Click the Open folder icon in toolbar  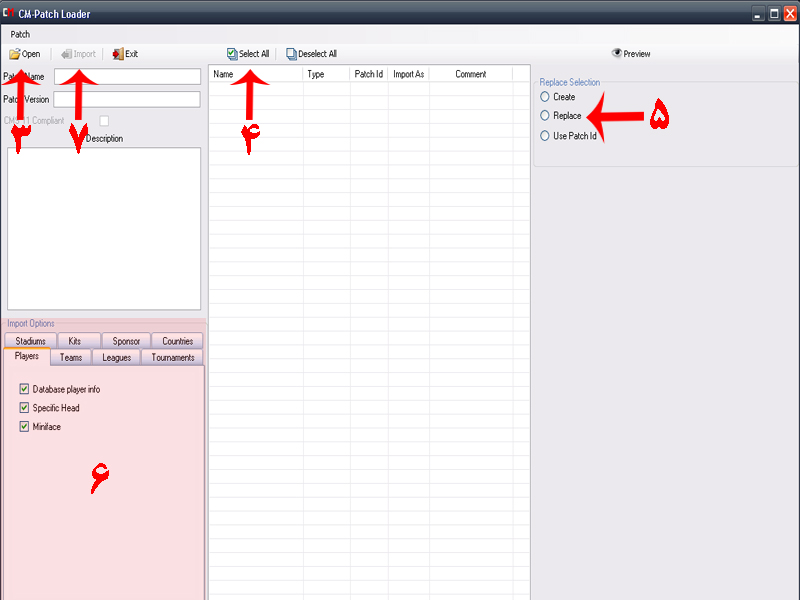pyautogui.click(x=14, y=54)
